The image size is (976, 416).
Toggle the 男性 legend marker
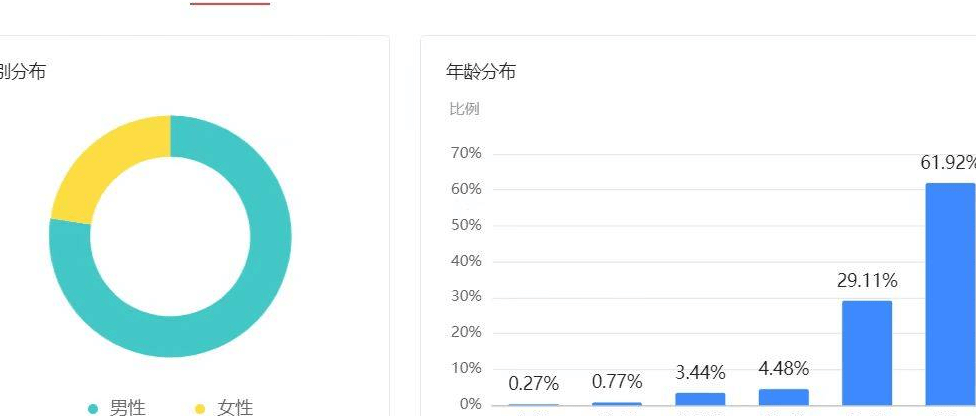117,408
